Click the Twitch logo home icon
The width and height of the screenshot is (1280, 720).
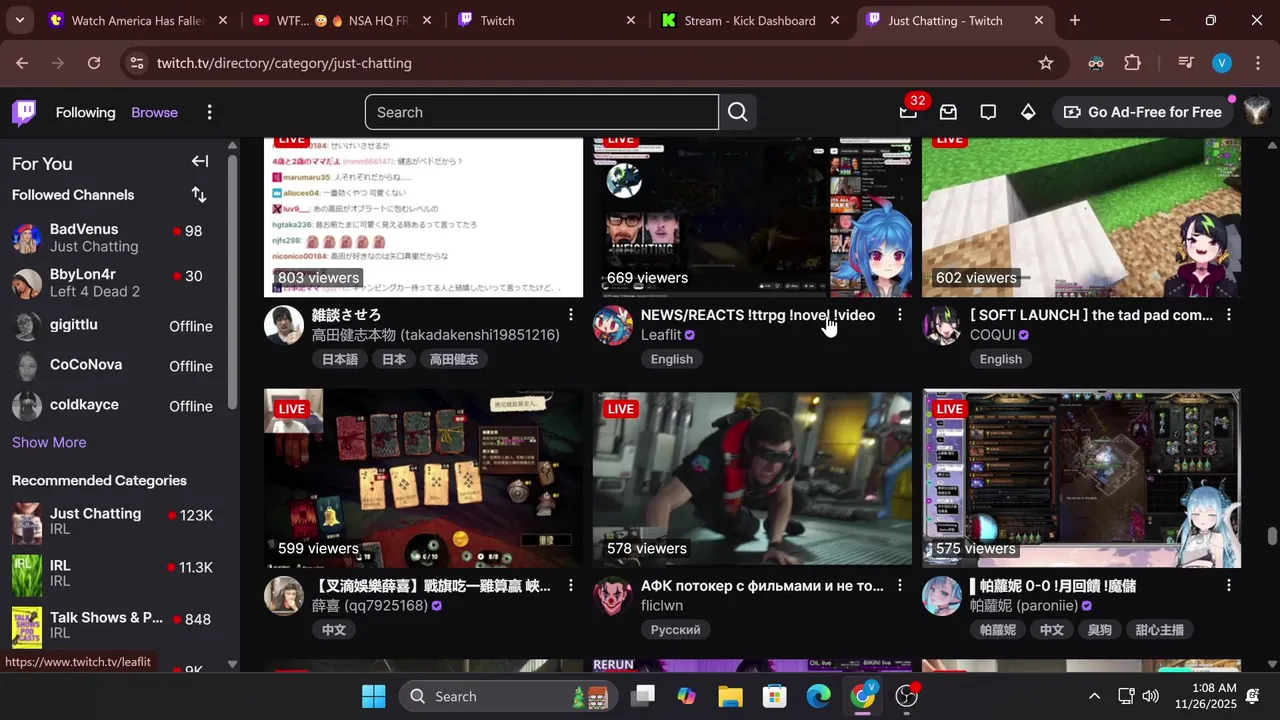[24, 112]
